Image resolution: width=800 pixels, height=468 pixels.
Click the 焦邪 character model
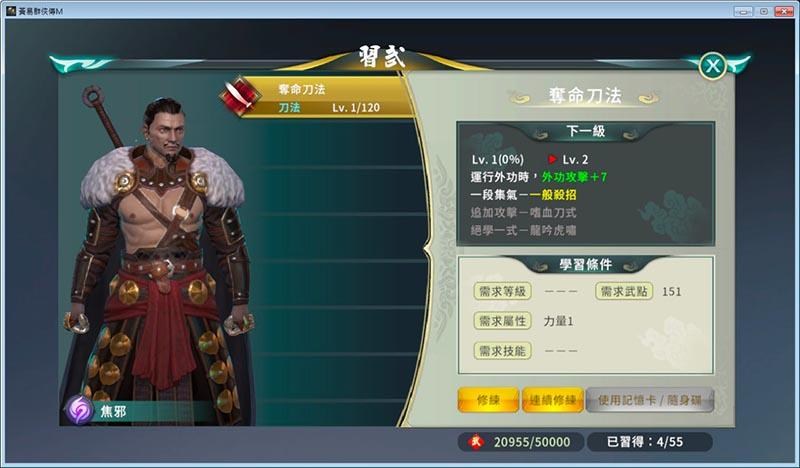162,255
